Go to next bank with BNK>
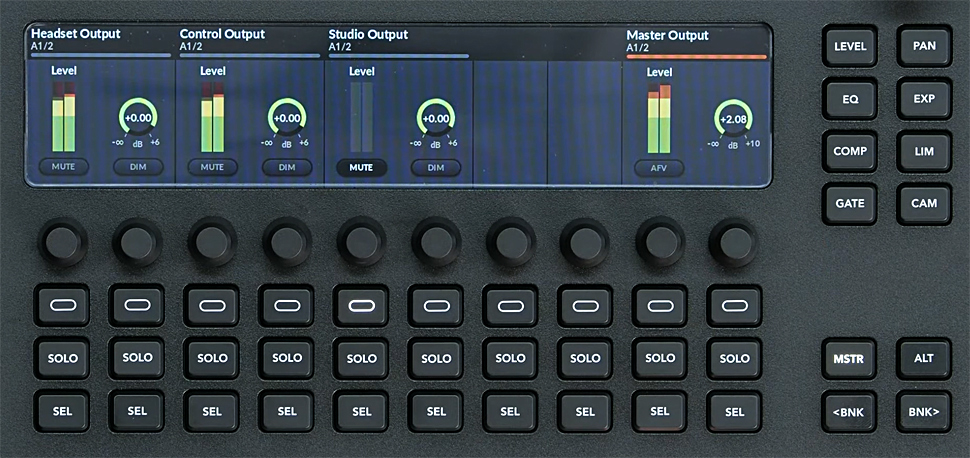970x458 pixels. (924, 411)
